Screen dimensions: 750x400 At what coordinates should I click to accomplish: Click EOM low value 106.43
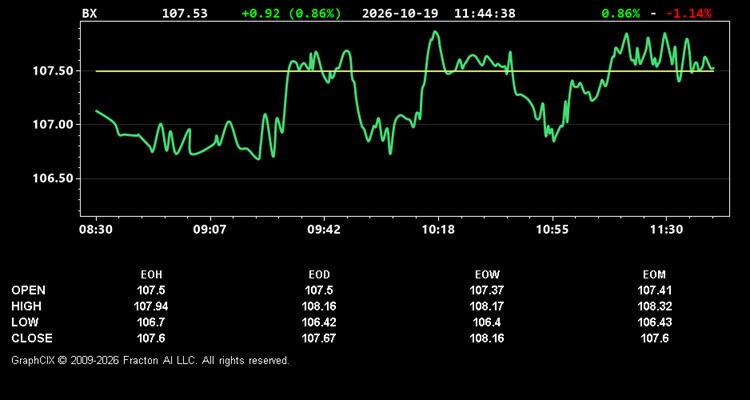654,322
